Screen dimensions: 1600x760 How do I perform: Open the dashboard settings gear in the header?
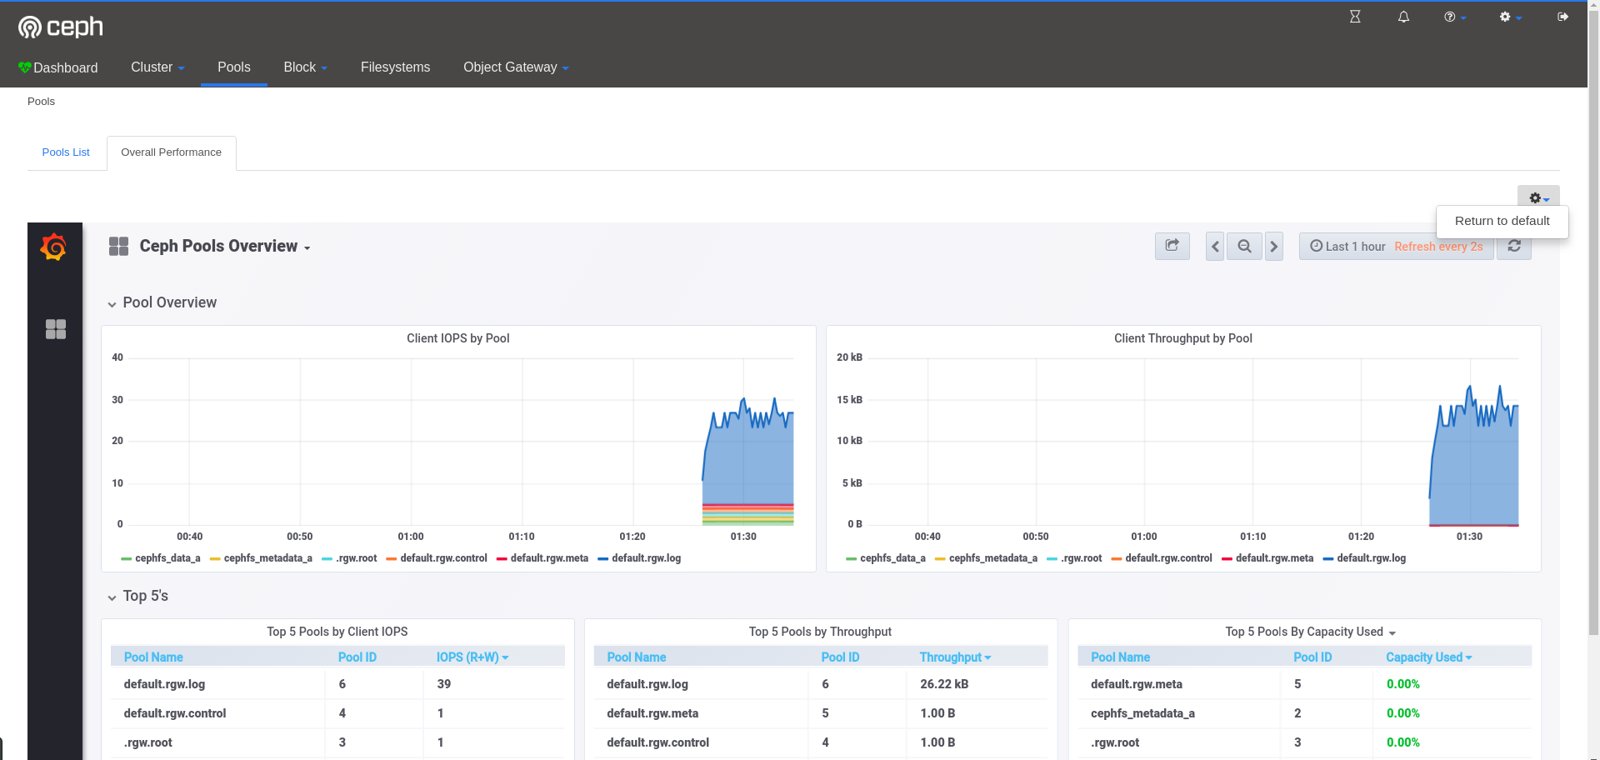1510,17
